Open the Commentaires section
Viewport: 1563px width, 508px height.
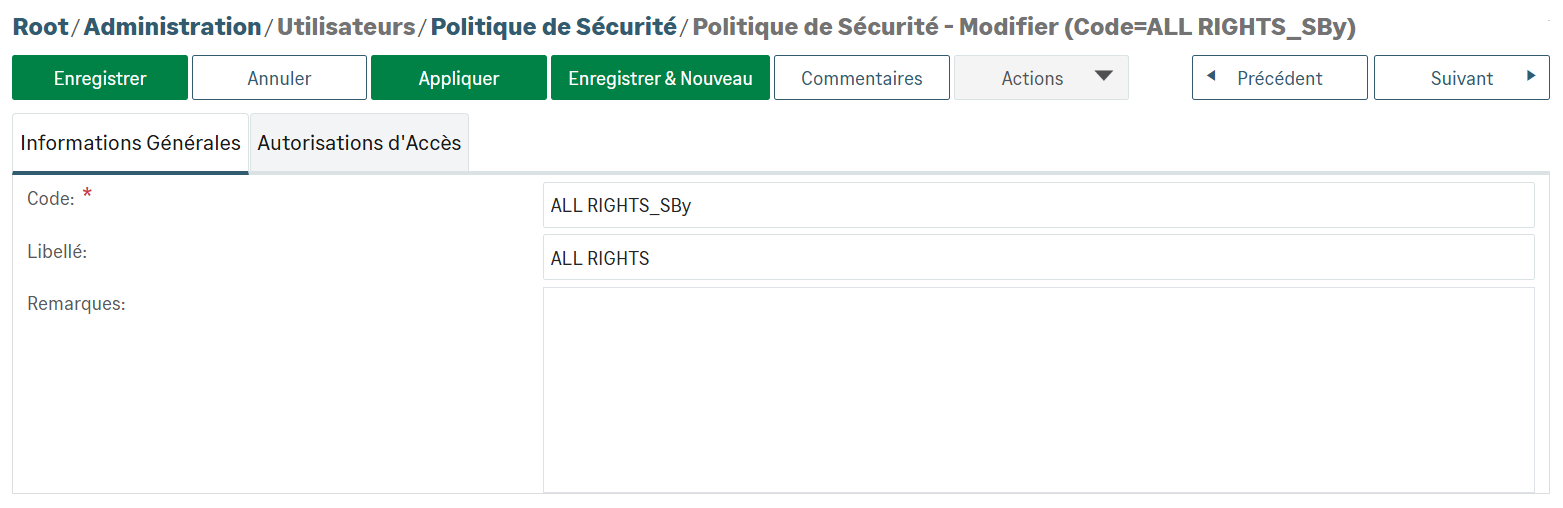pos(861,78)
